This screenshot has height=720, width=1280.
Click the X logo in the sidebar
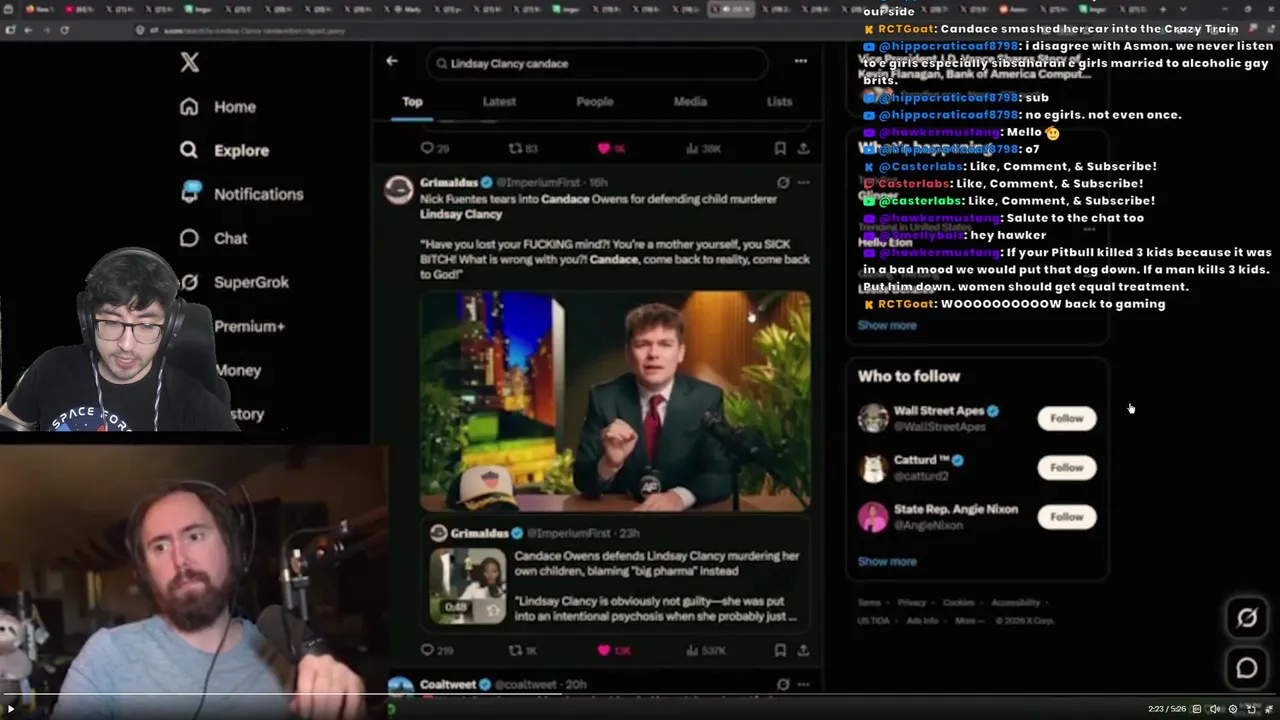(x=190, y=63)
